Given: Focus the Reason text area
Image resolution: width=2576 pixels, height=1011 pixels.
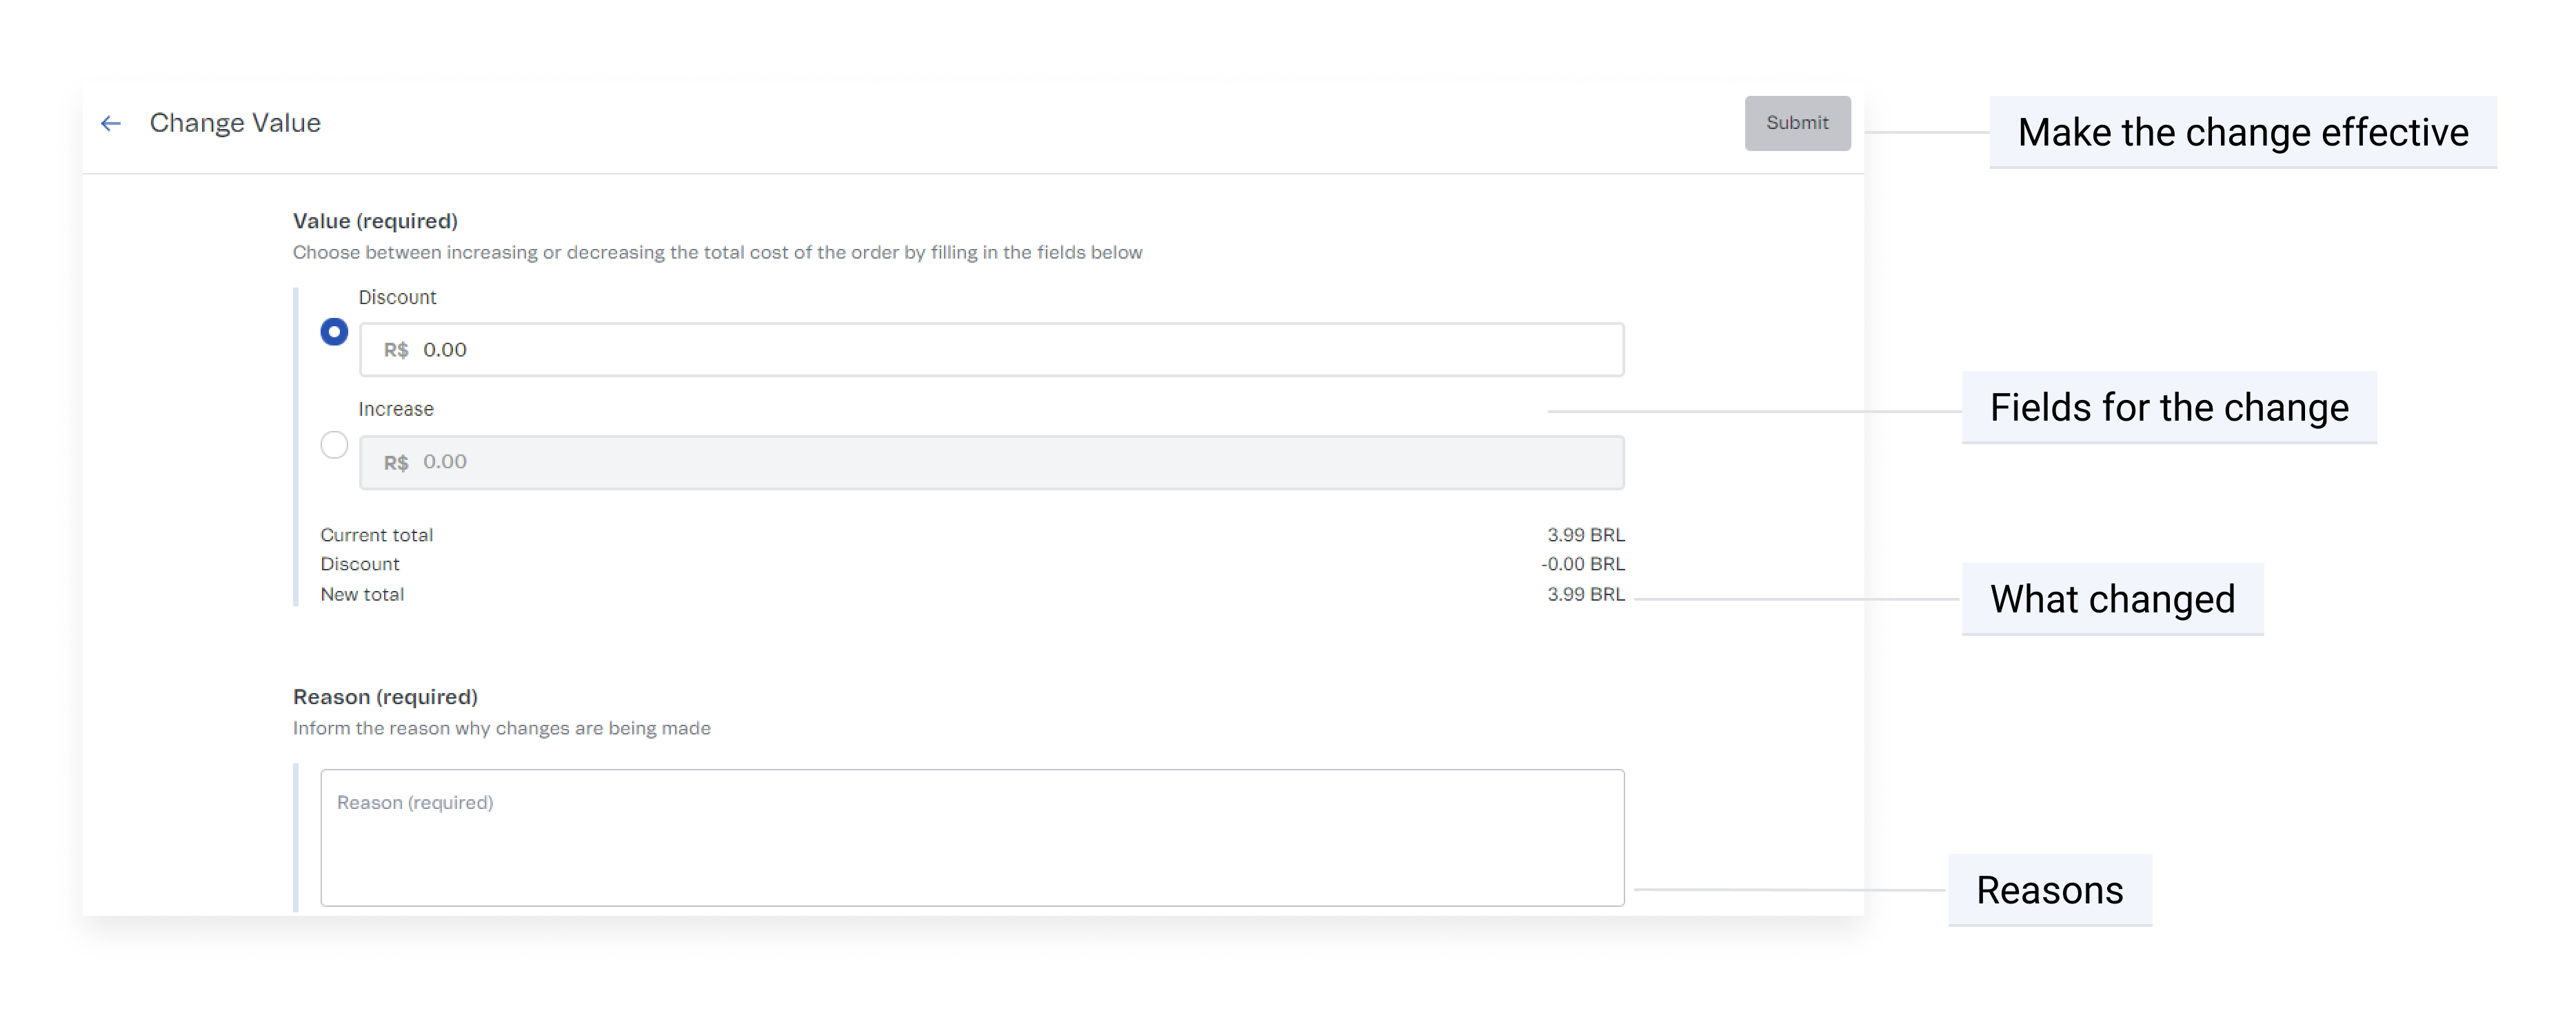Looking at the screenshot, I should [x=971, y=837].
